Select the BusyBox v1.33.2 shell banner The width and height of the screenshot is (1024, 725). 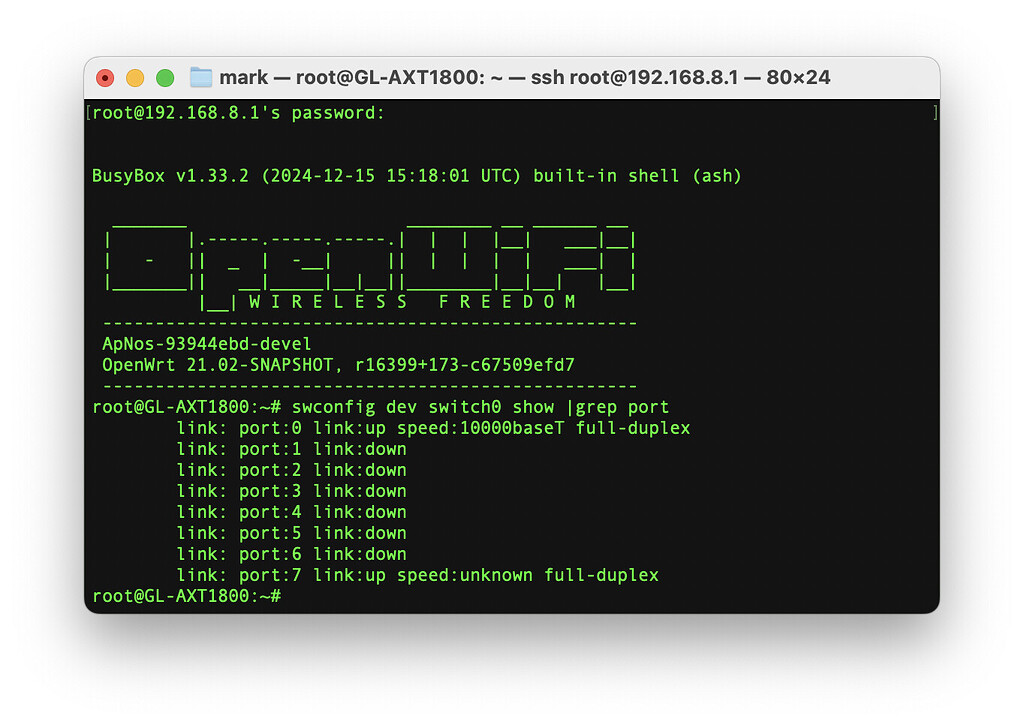[x=420, y=175]
